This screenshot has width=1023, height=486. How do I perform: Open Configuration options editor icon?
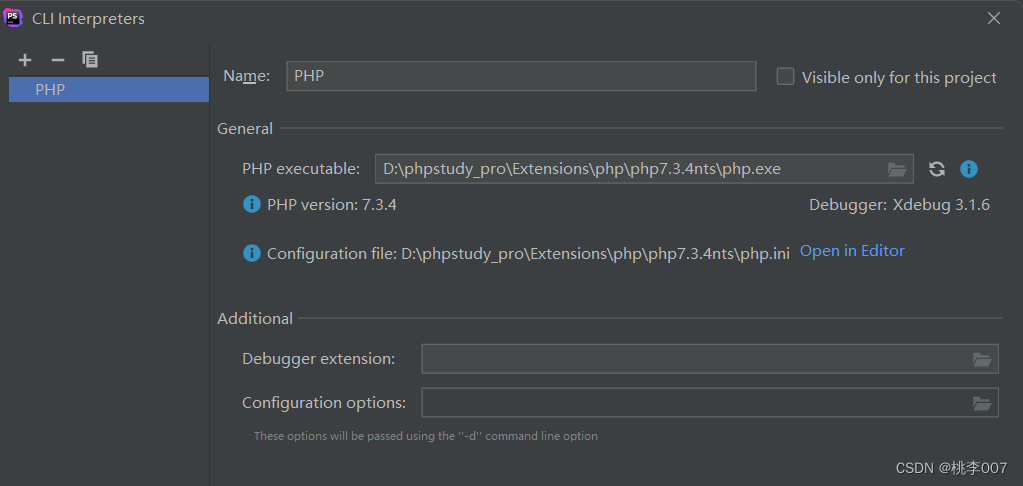coord(982,404)
